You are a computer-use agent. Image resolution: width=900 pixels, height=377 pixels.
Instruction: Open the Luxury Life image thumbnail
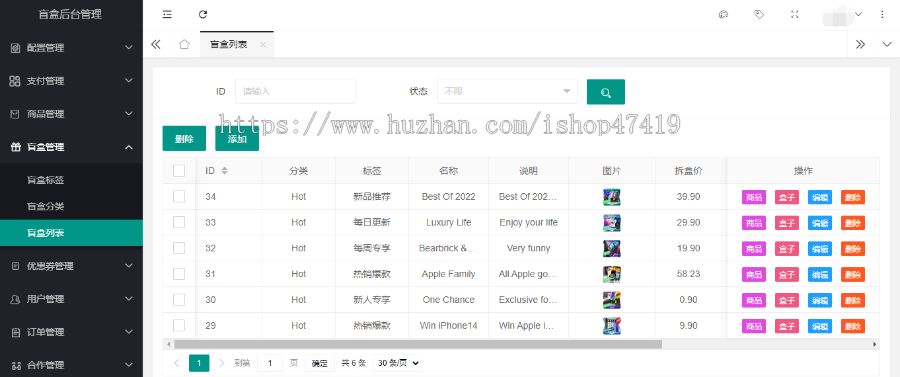pyautogui.click(x=612, y=223)
